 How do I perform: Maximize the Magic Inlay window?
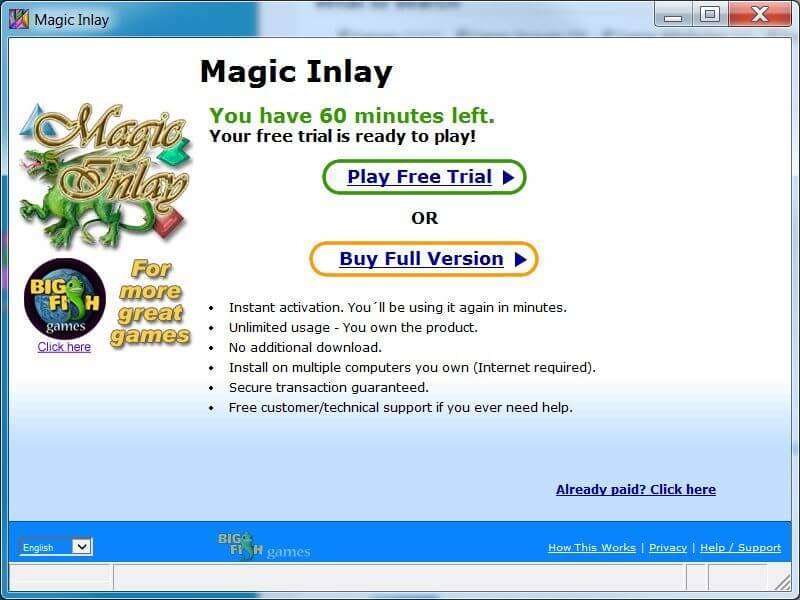(x=710, y=15)
